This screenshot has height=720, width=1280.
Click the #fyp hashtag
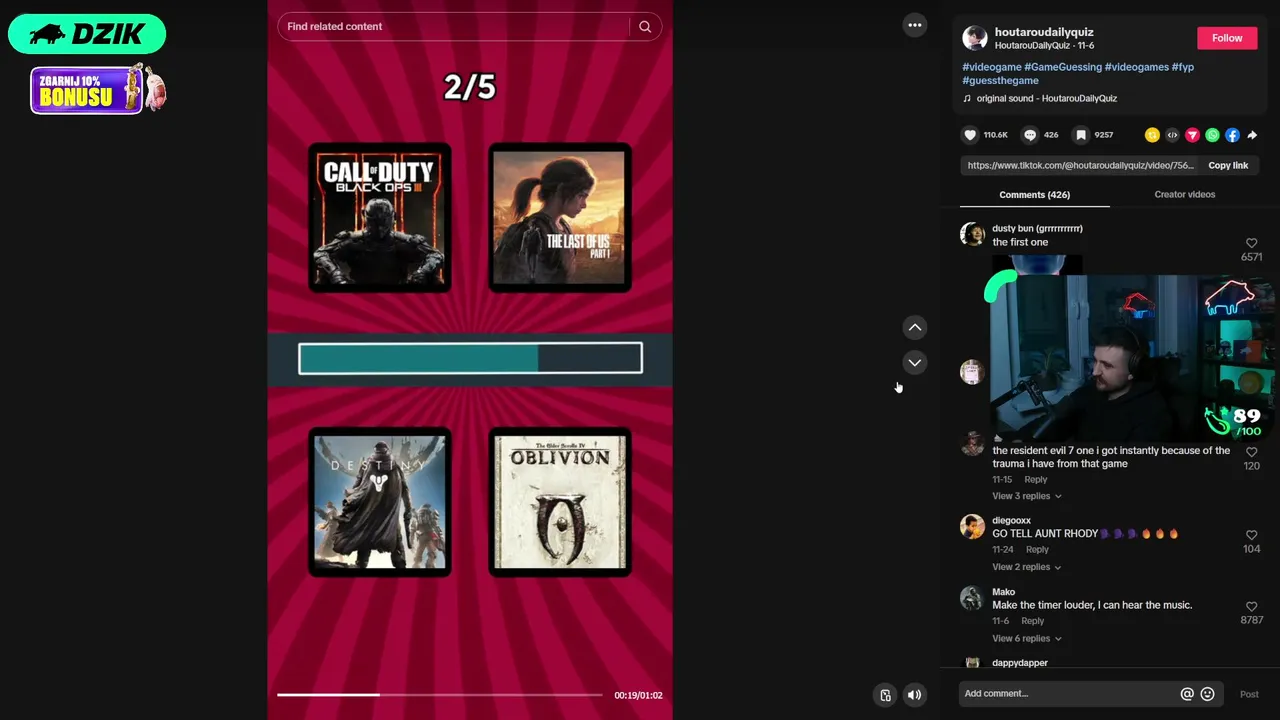pyautogui.click(x=1183, y=67)
